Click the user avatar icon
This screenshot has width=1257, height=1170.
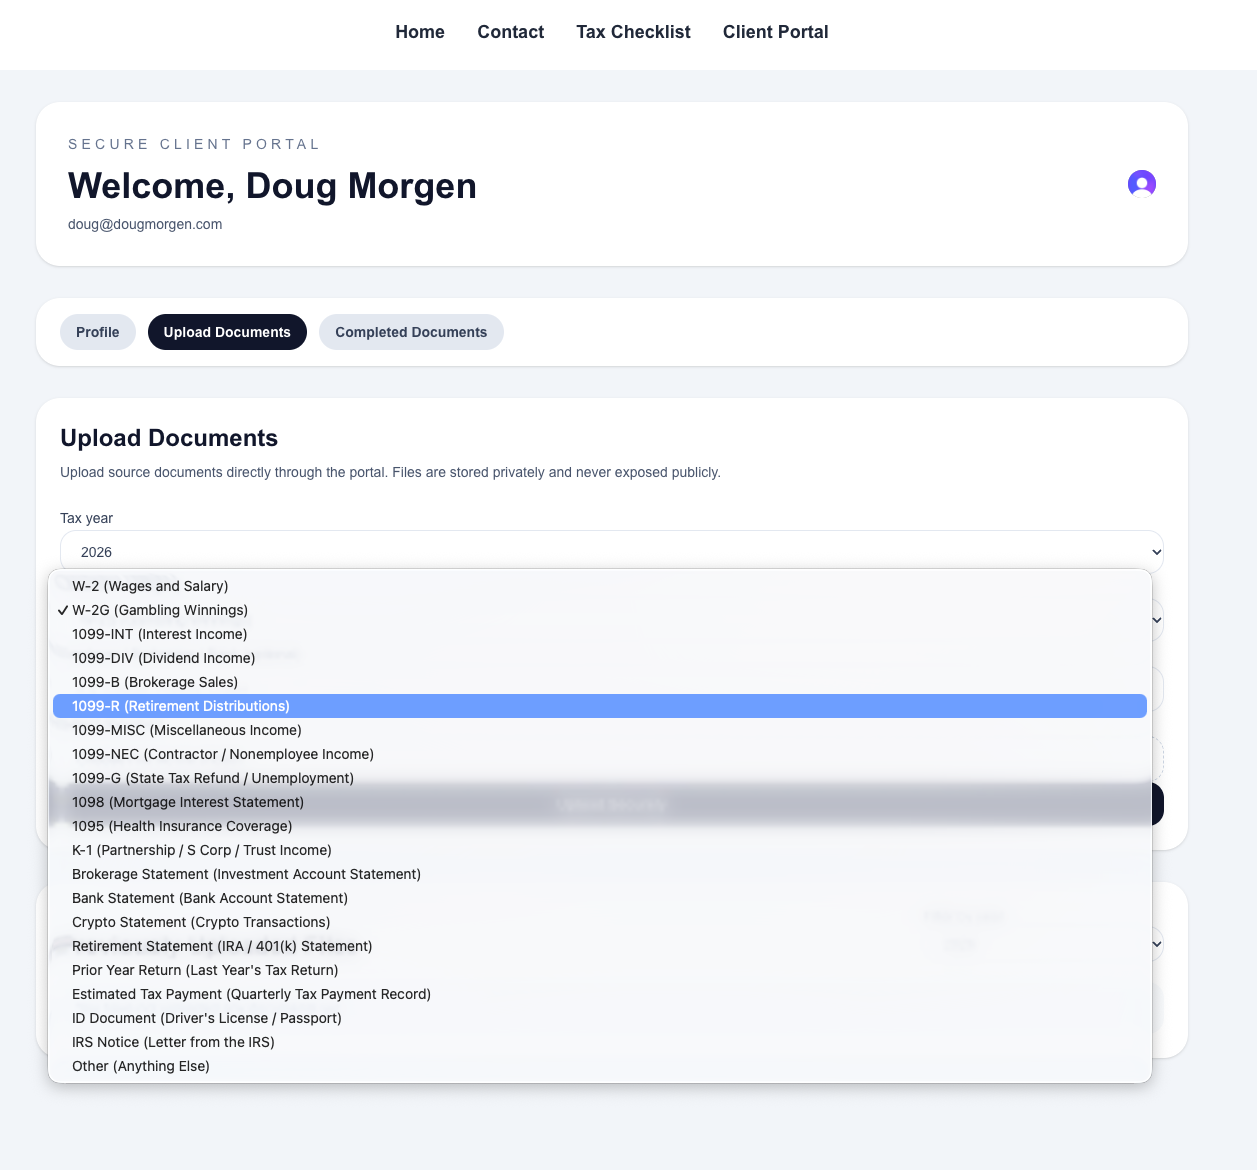point(1142,184)
